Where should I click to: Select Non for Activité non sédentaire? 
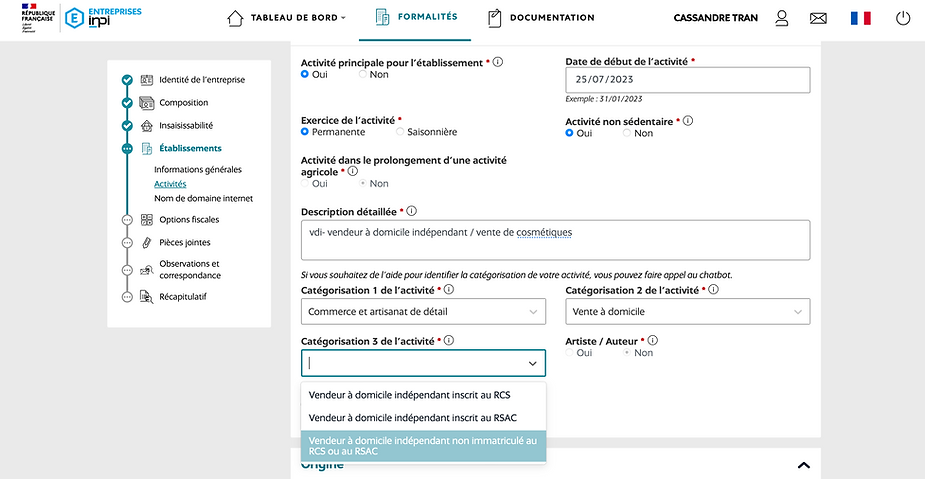point(628,133)
